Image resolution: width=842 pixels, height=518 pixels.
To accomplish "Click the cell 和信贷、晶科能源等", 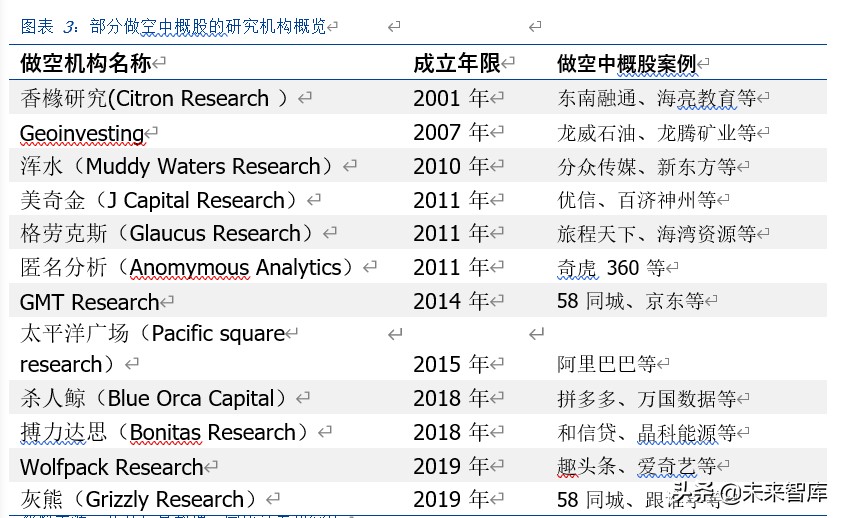I will point(647,433).
